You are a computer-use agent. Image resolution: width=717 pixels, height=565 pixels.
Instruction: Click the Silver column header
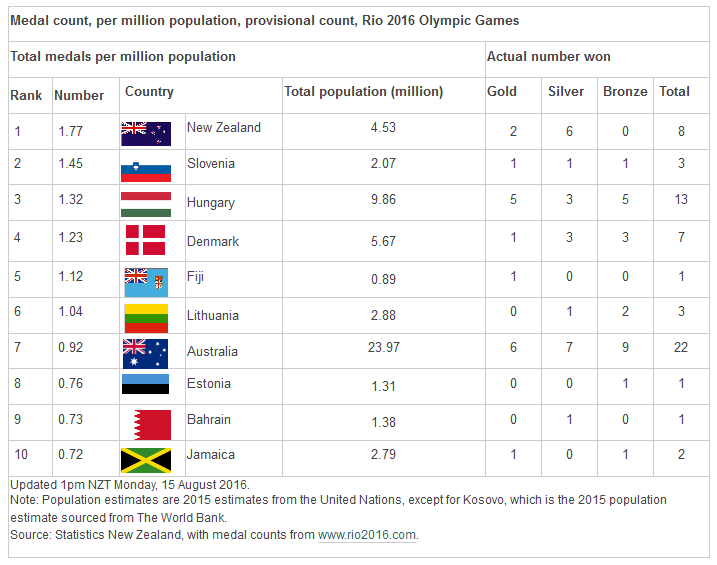point(566,91)
